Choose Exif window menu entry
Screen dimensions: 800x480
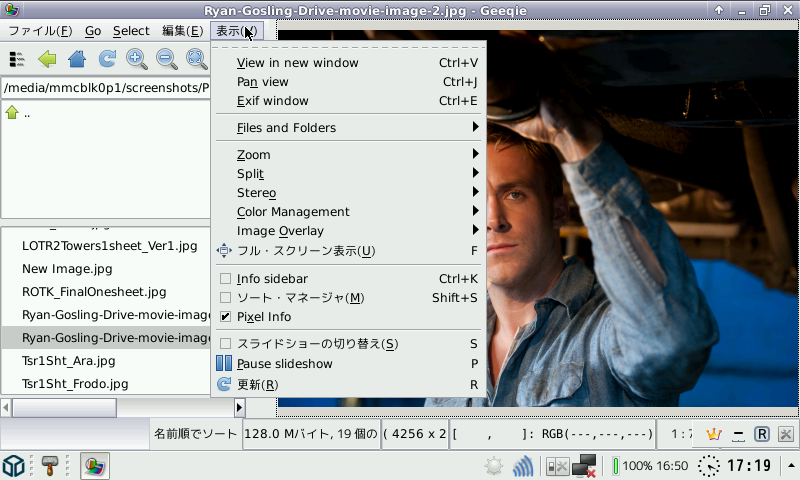tap(348, 100)
